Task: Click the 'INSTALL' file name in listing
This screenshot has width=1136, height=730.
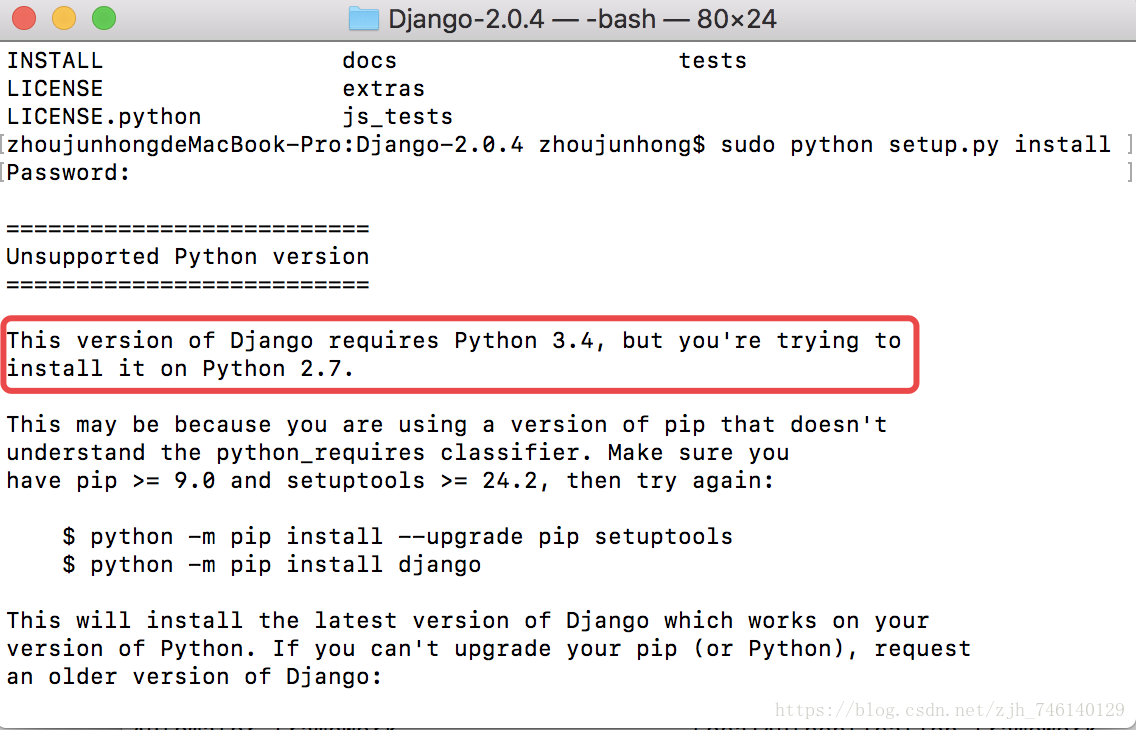Action: (x=55, y=61)
